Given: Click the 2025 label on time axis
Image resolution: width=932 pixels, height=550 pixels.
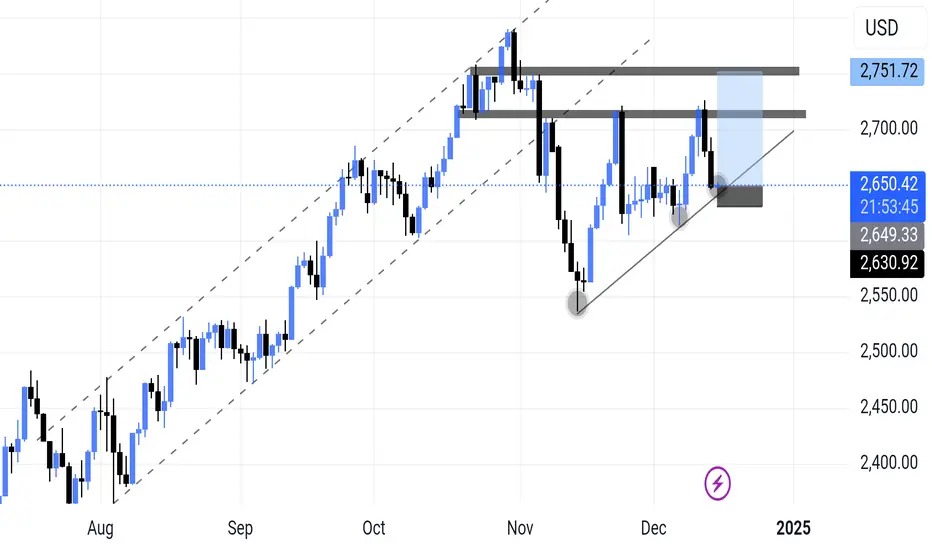Looking at the screenshot, I should [794, 528].
